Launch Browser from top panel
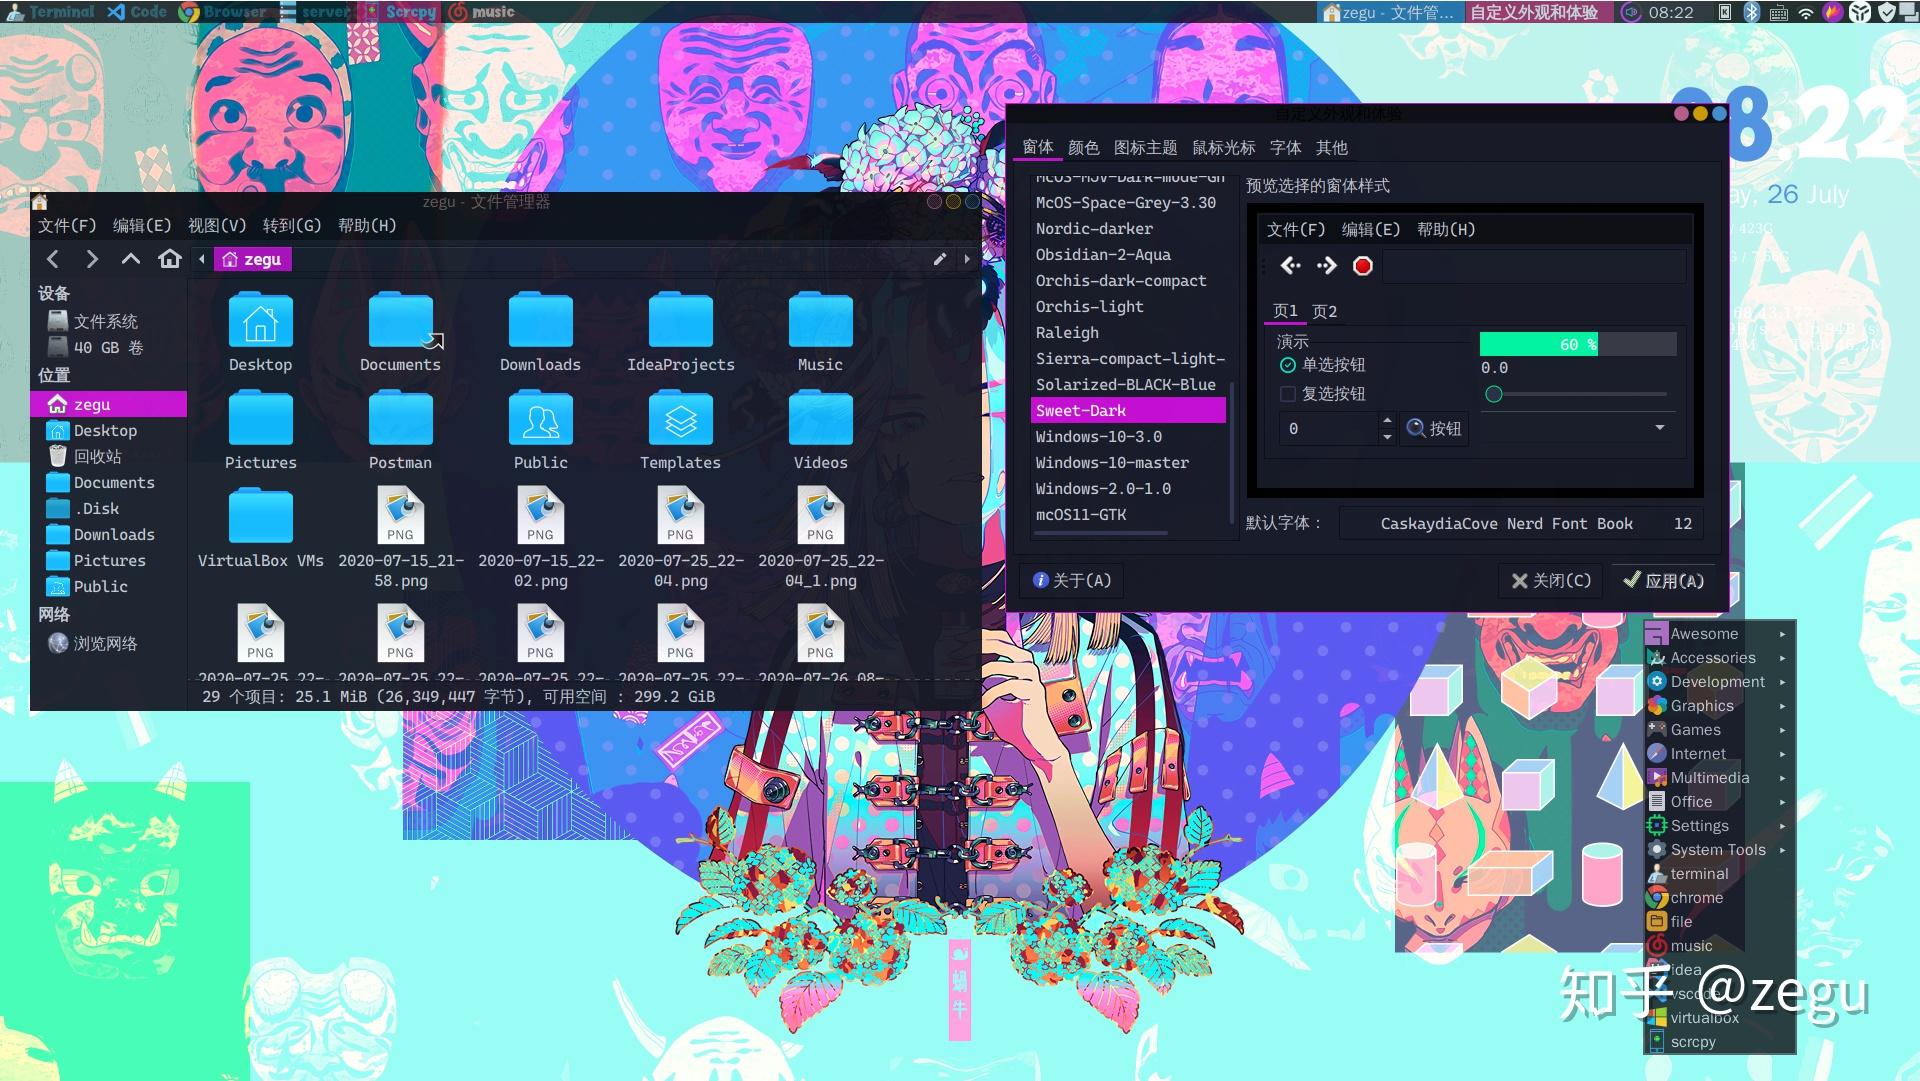This screenshot has width=1920, height=1081. pyautogui.click(x=223, y=12)
